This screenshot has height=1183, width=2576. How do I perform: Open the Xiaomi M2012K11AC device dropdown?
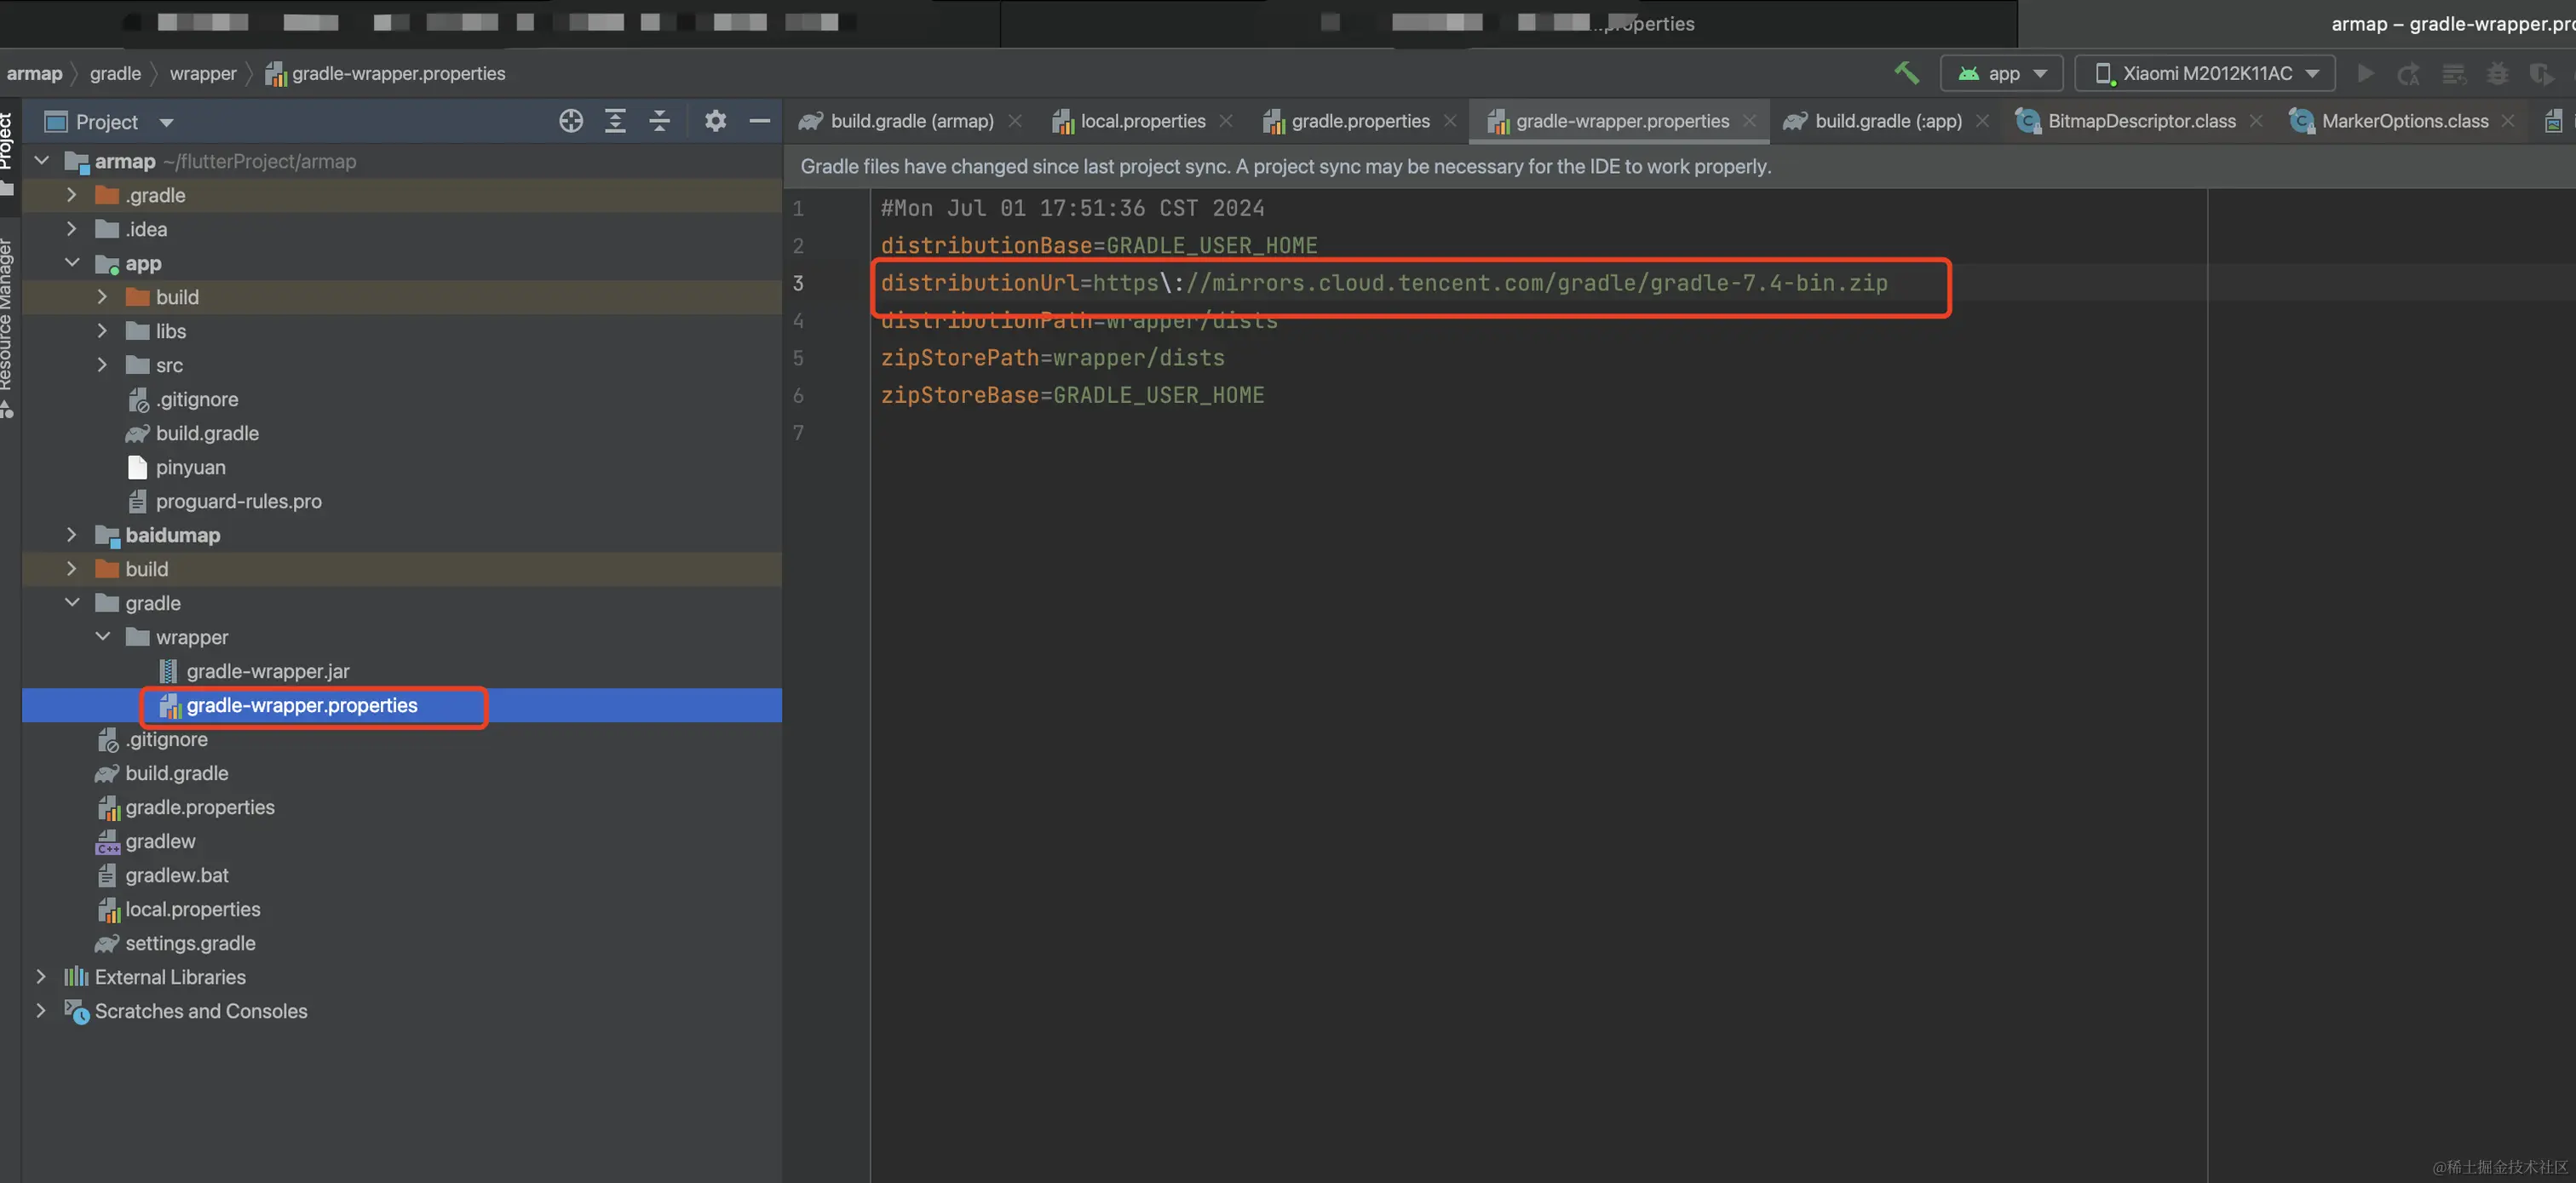(2205, 73)
